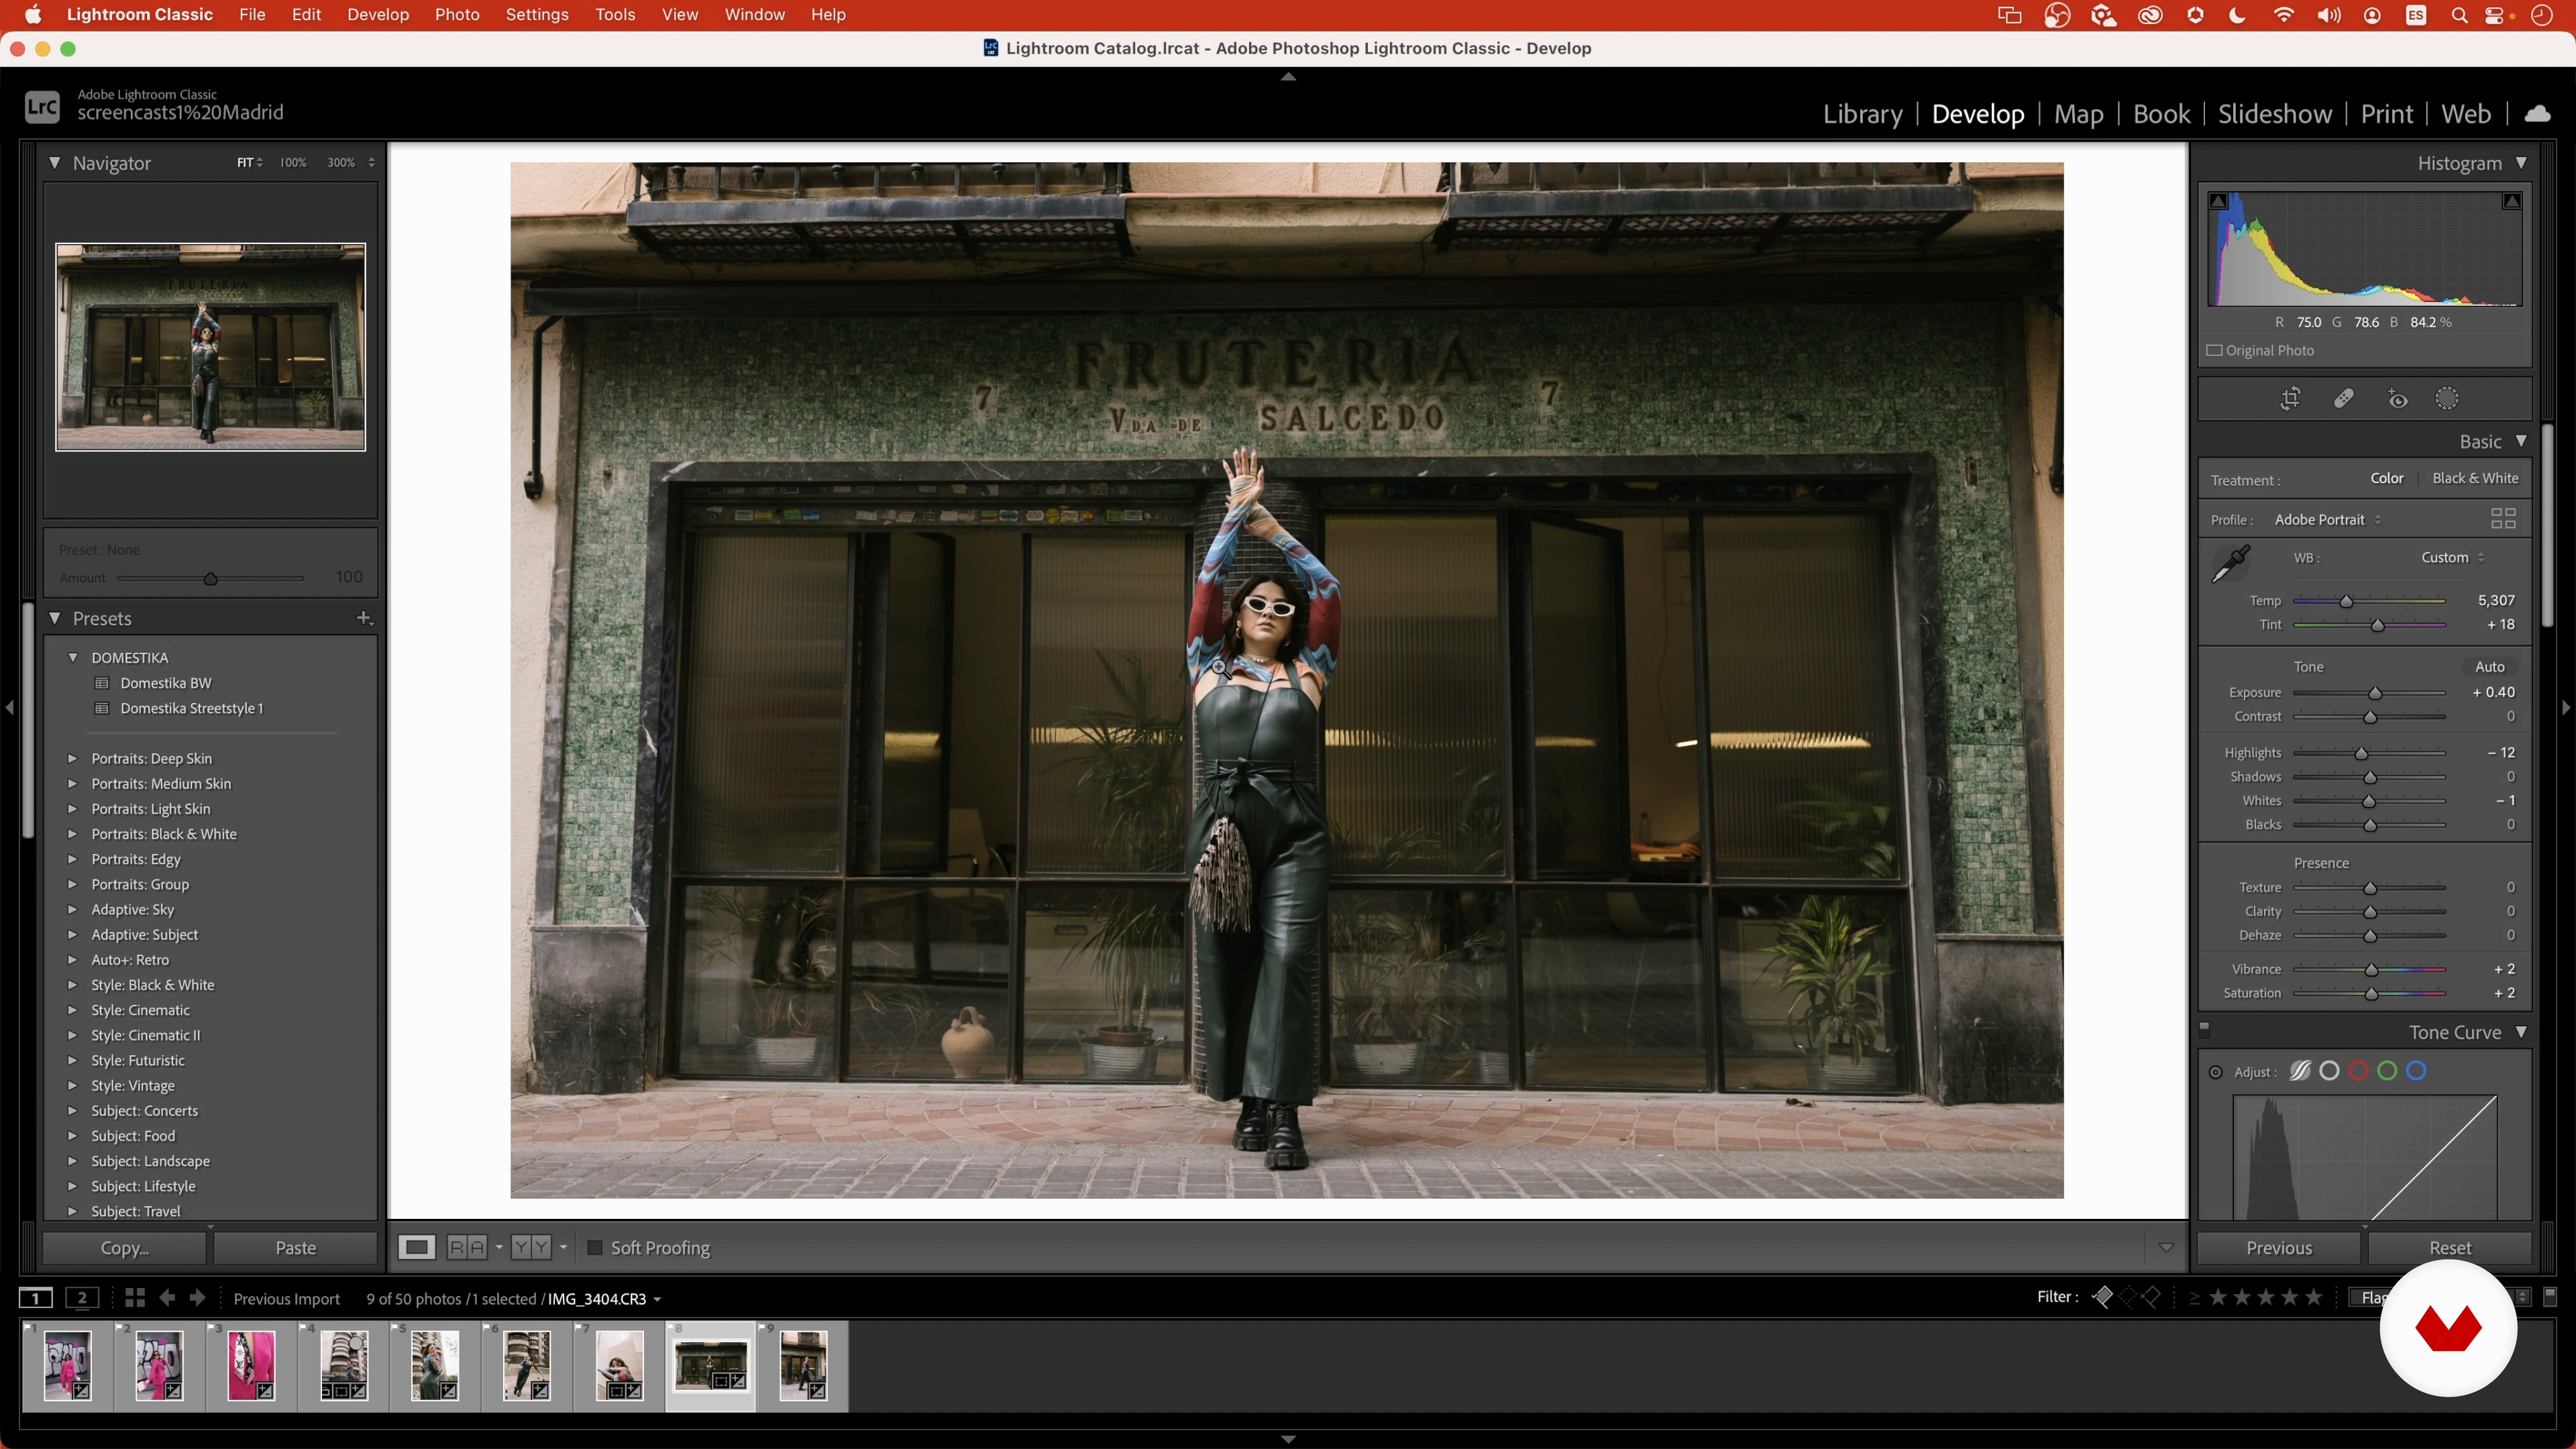
Task: Add a new preset with plus icon
Action: click(x=364, y=618)
